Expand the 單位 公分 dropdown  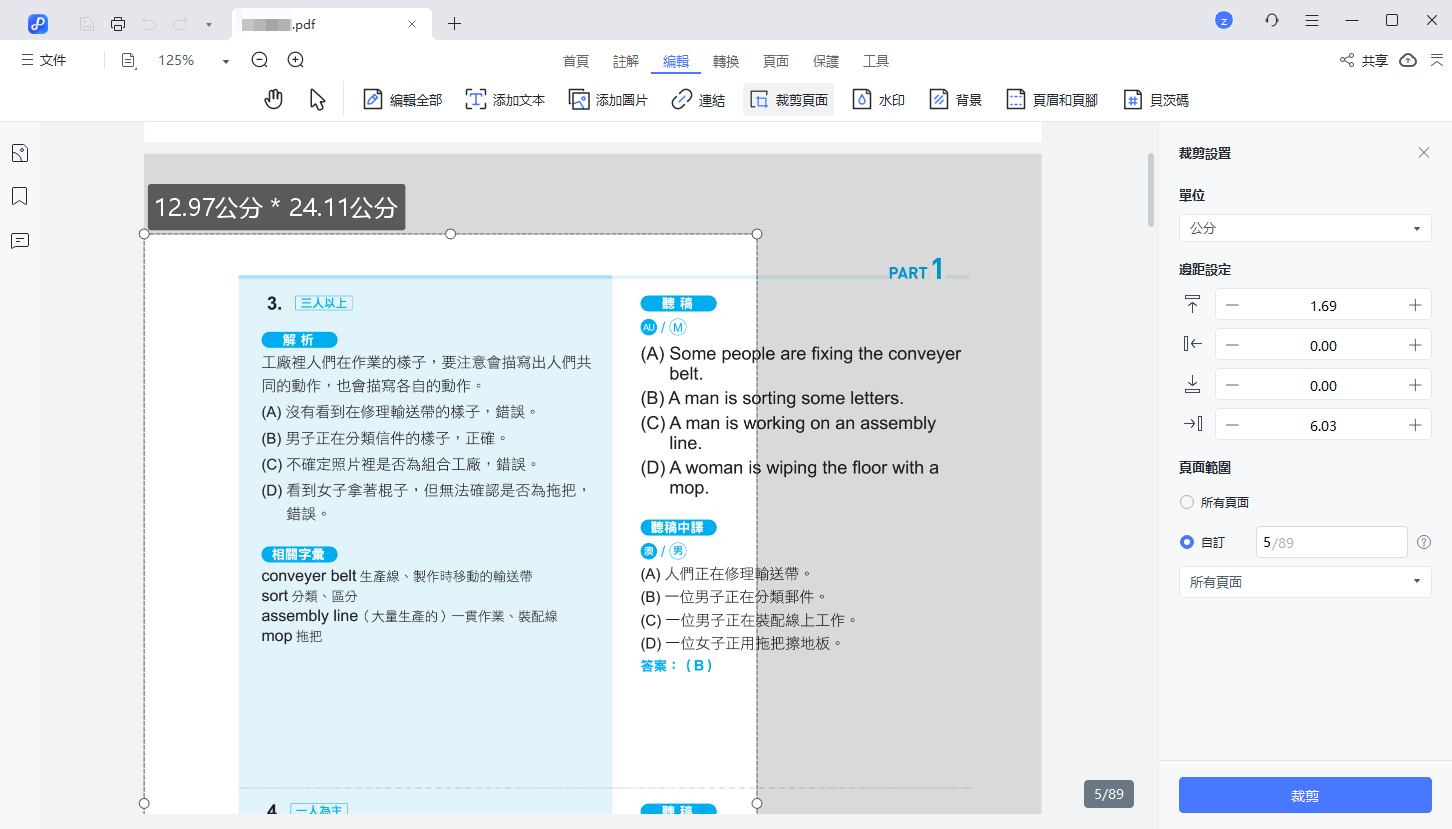(x=1305, y=228)
